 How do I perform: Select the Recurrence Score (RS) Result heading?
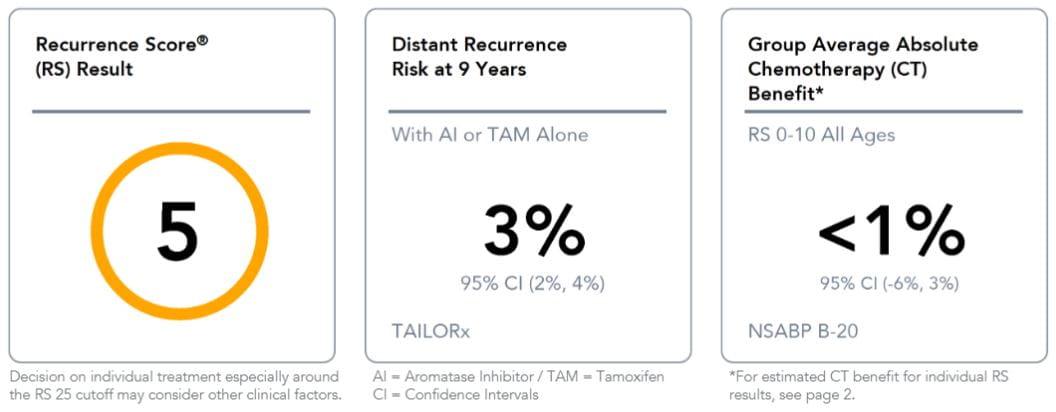coord(123,57)
